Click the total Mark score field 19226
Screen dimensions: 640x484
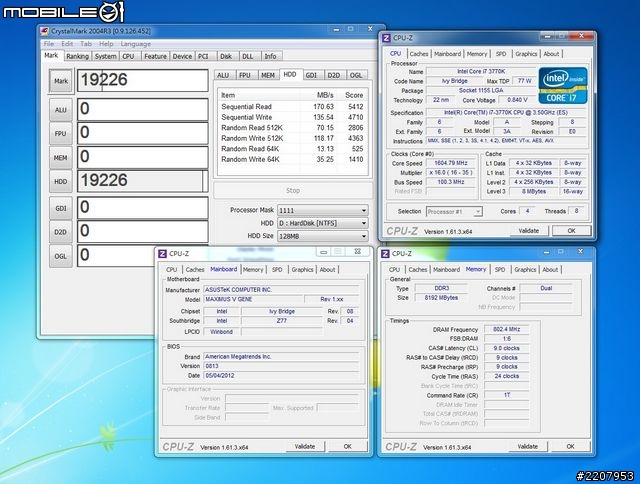click(x=143, y=80)
